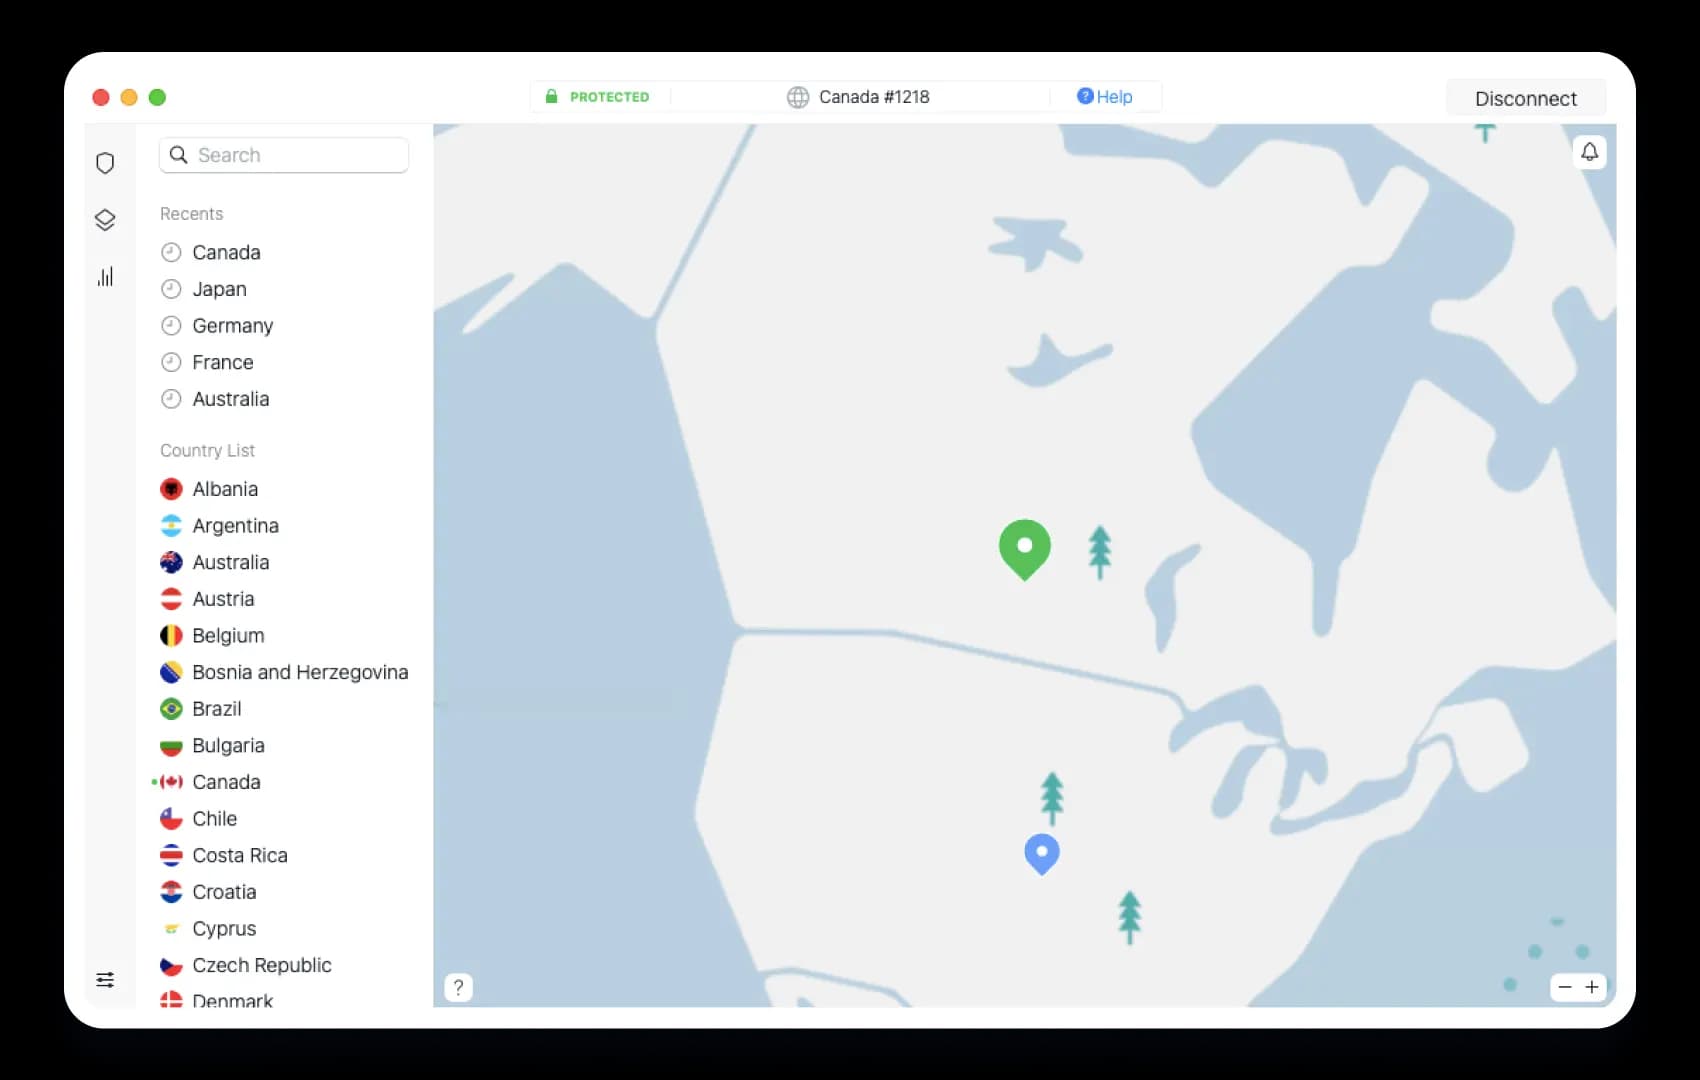This screenshot has width=1700, height=1080.
Task: Select Canada in the Country List
Action: [226, 782]
